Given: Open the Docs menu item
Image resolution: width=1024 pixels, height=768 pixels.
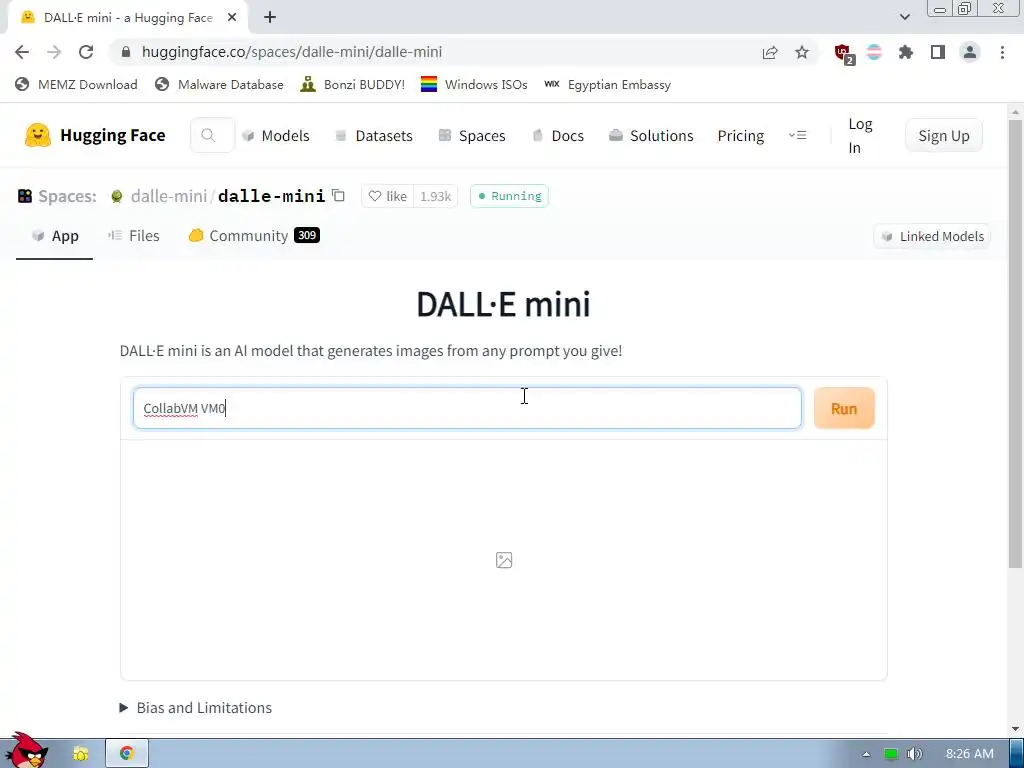Looking at the screenshot, I should click(558, 135).
